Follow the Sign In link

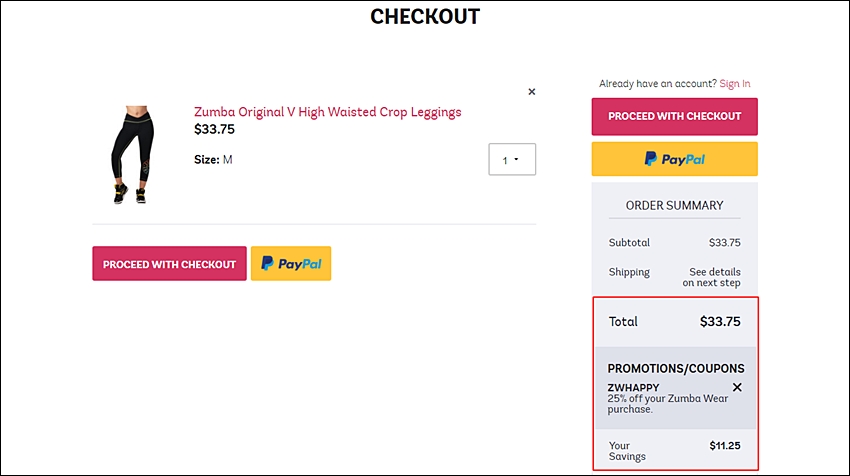(735, 83)
